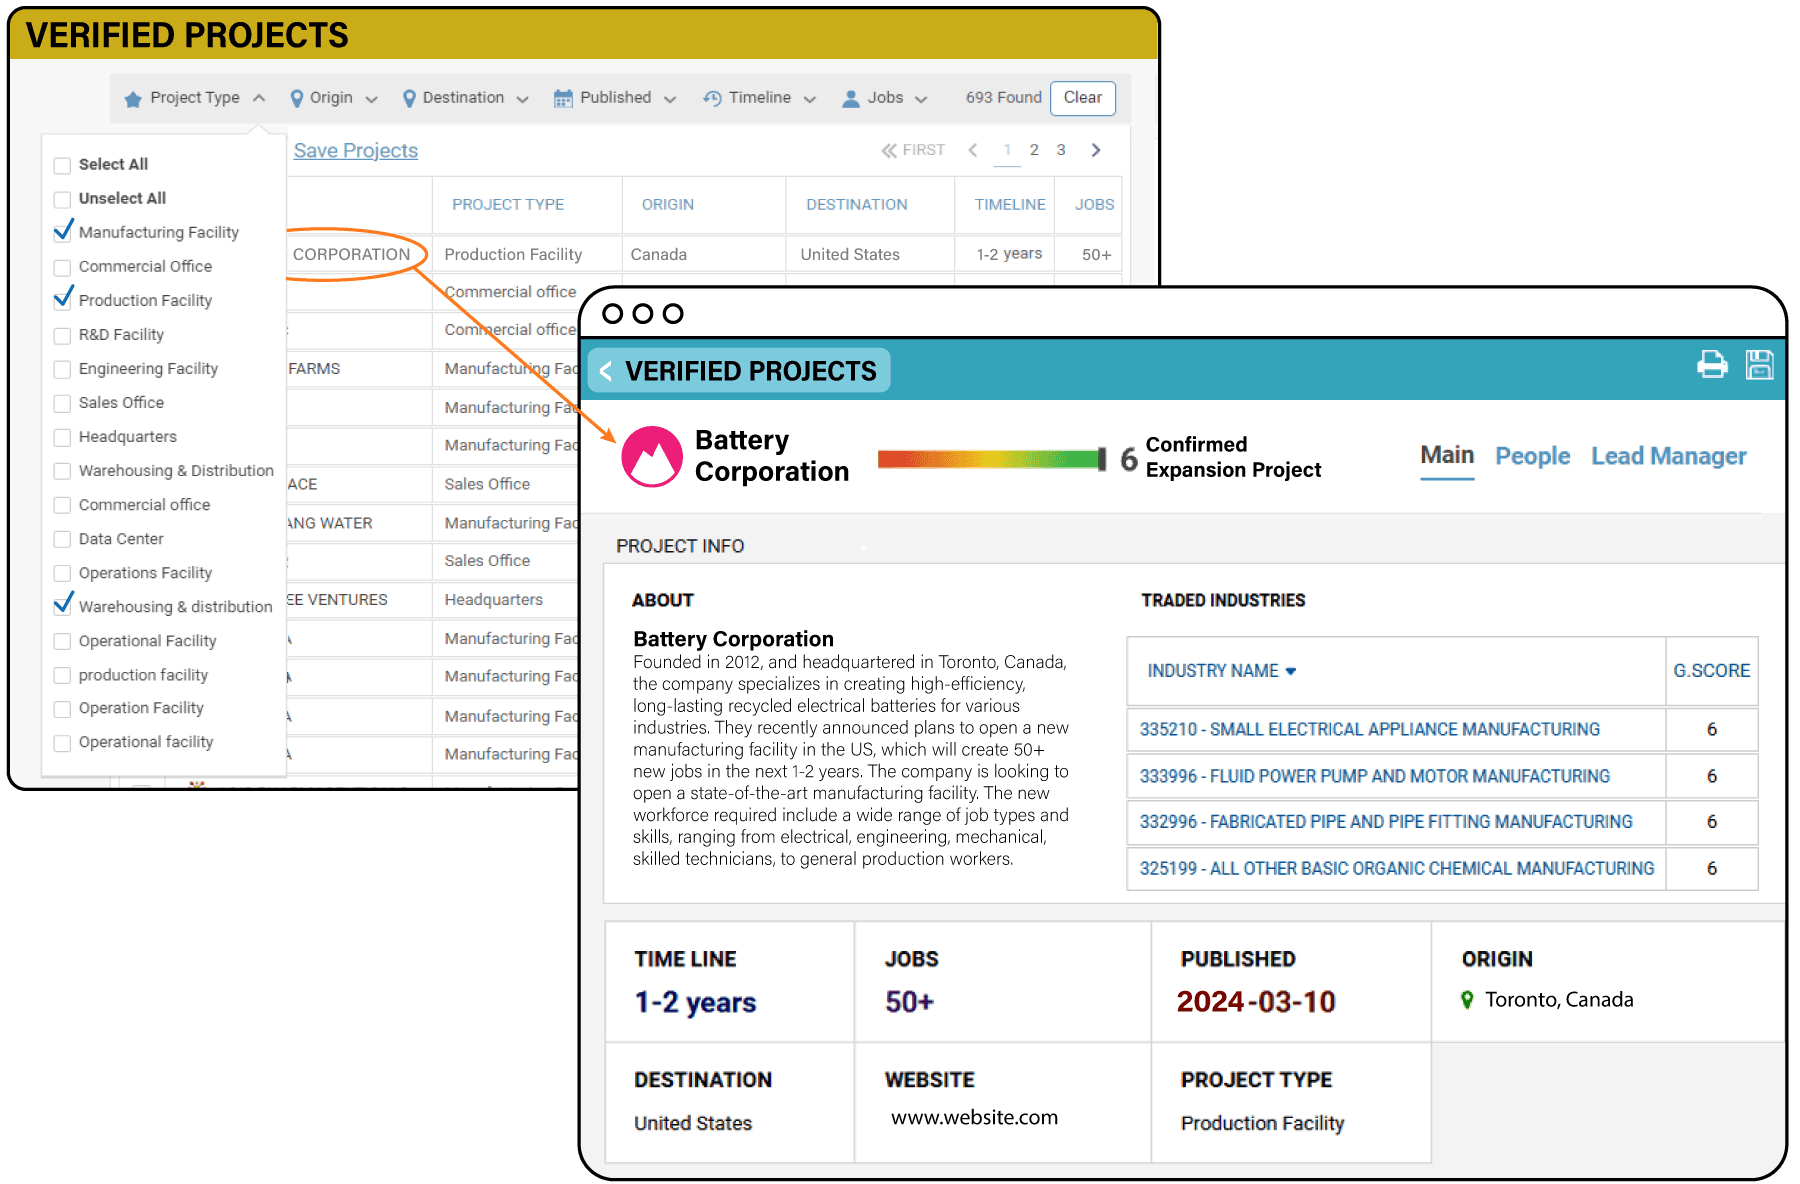Sort by Industry Name column header
1800x1184 pixels.
pos(1220,671)
